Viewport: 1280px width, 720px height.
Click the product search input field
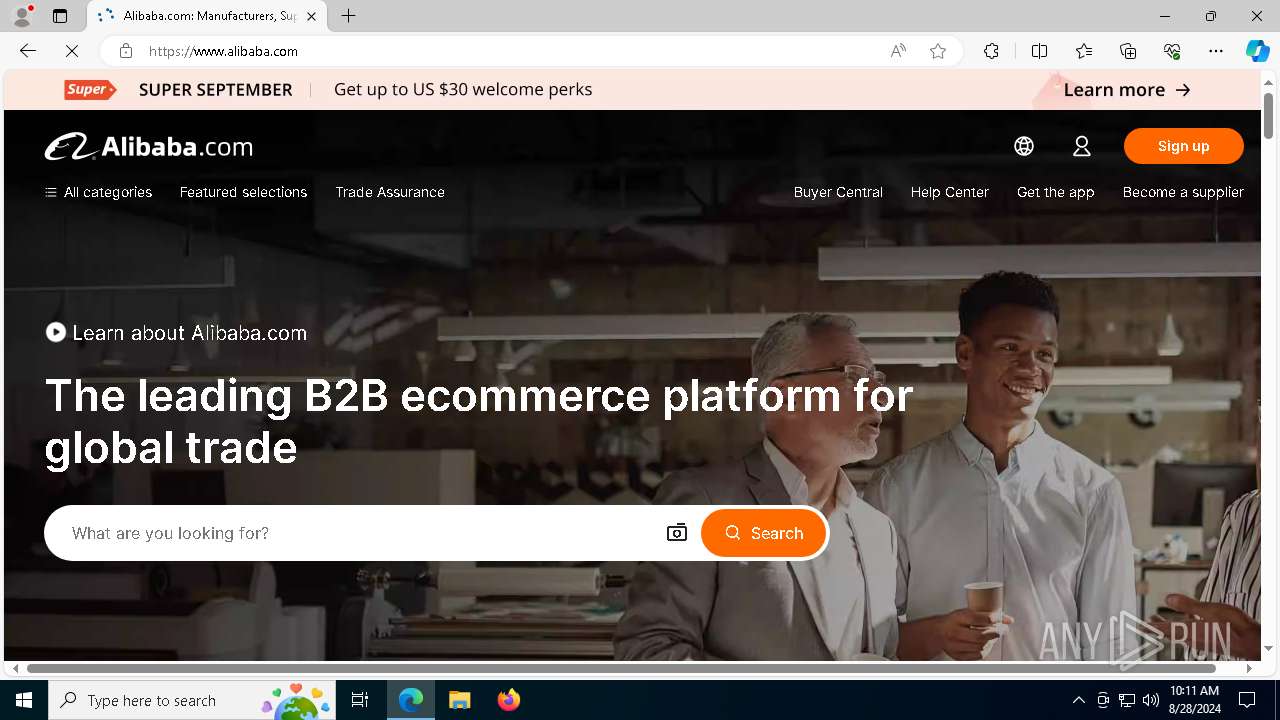[360, 533]
